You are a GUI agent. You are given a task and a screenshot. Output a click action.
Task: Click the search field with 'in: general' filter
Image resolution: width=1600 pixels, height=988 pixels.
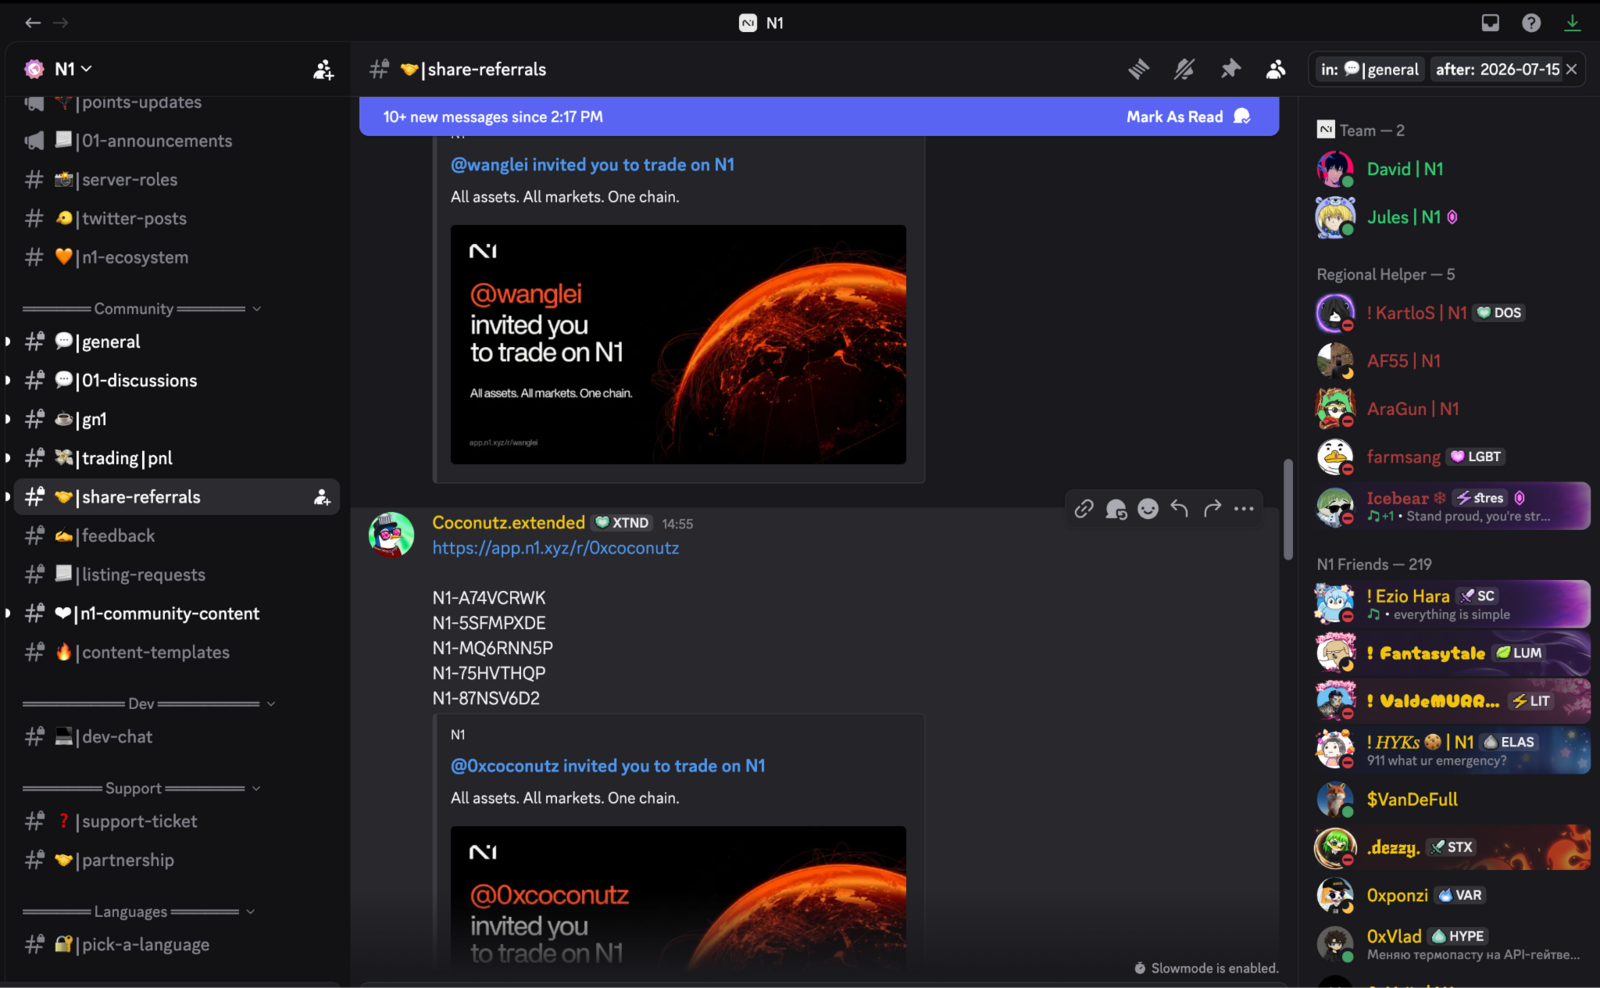pyautogui.click(x=1448, y=69)
